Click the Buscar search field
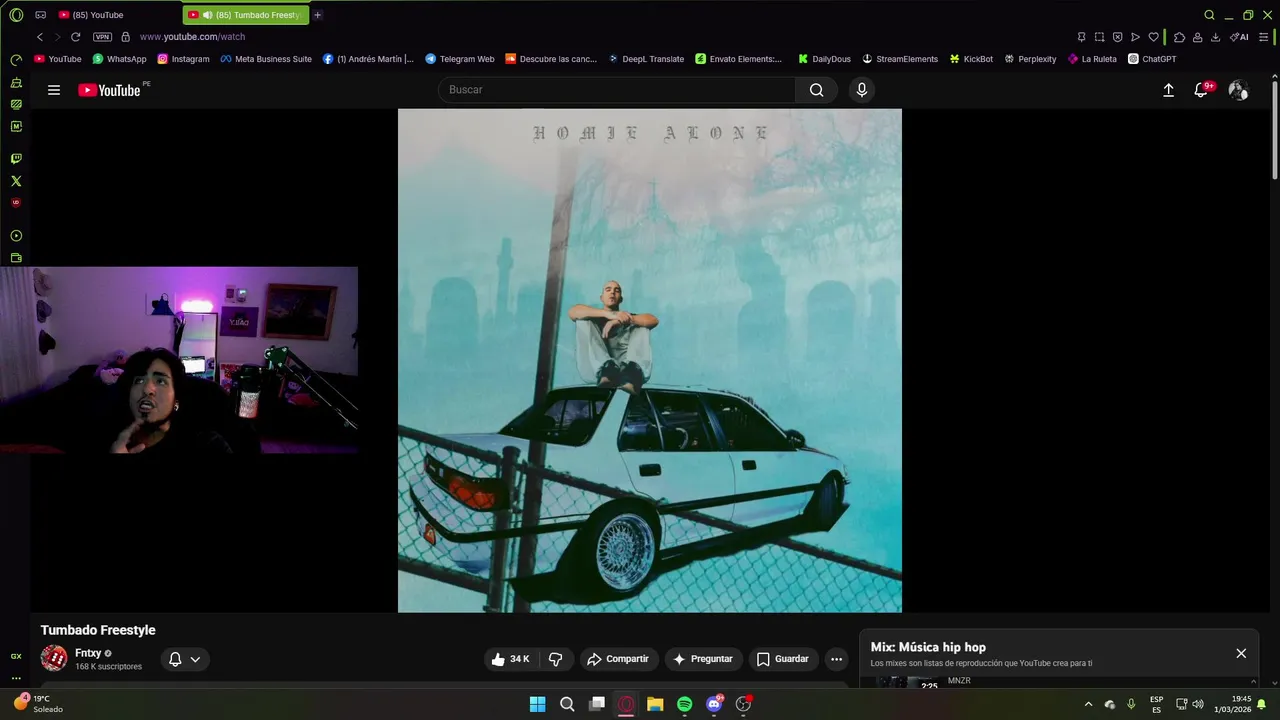 [616, 90]
